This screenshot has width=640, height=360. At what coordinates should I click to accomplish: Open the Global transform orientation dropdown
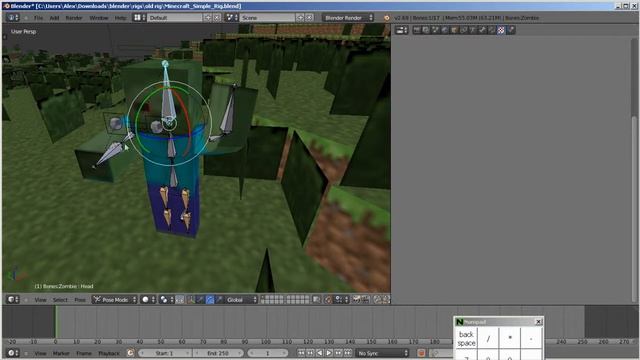241,300
